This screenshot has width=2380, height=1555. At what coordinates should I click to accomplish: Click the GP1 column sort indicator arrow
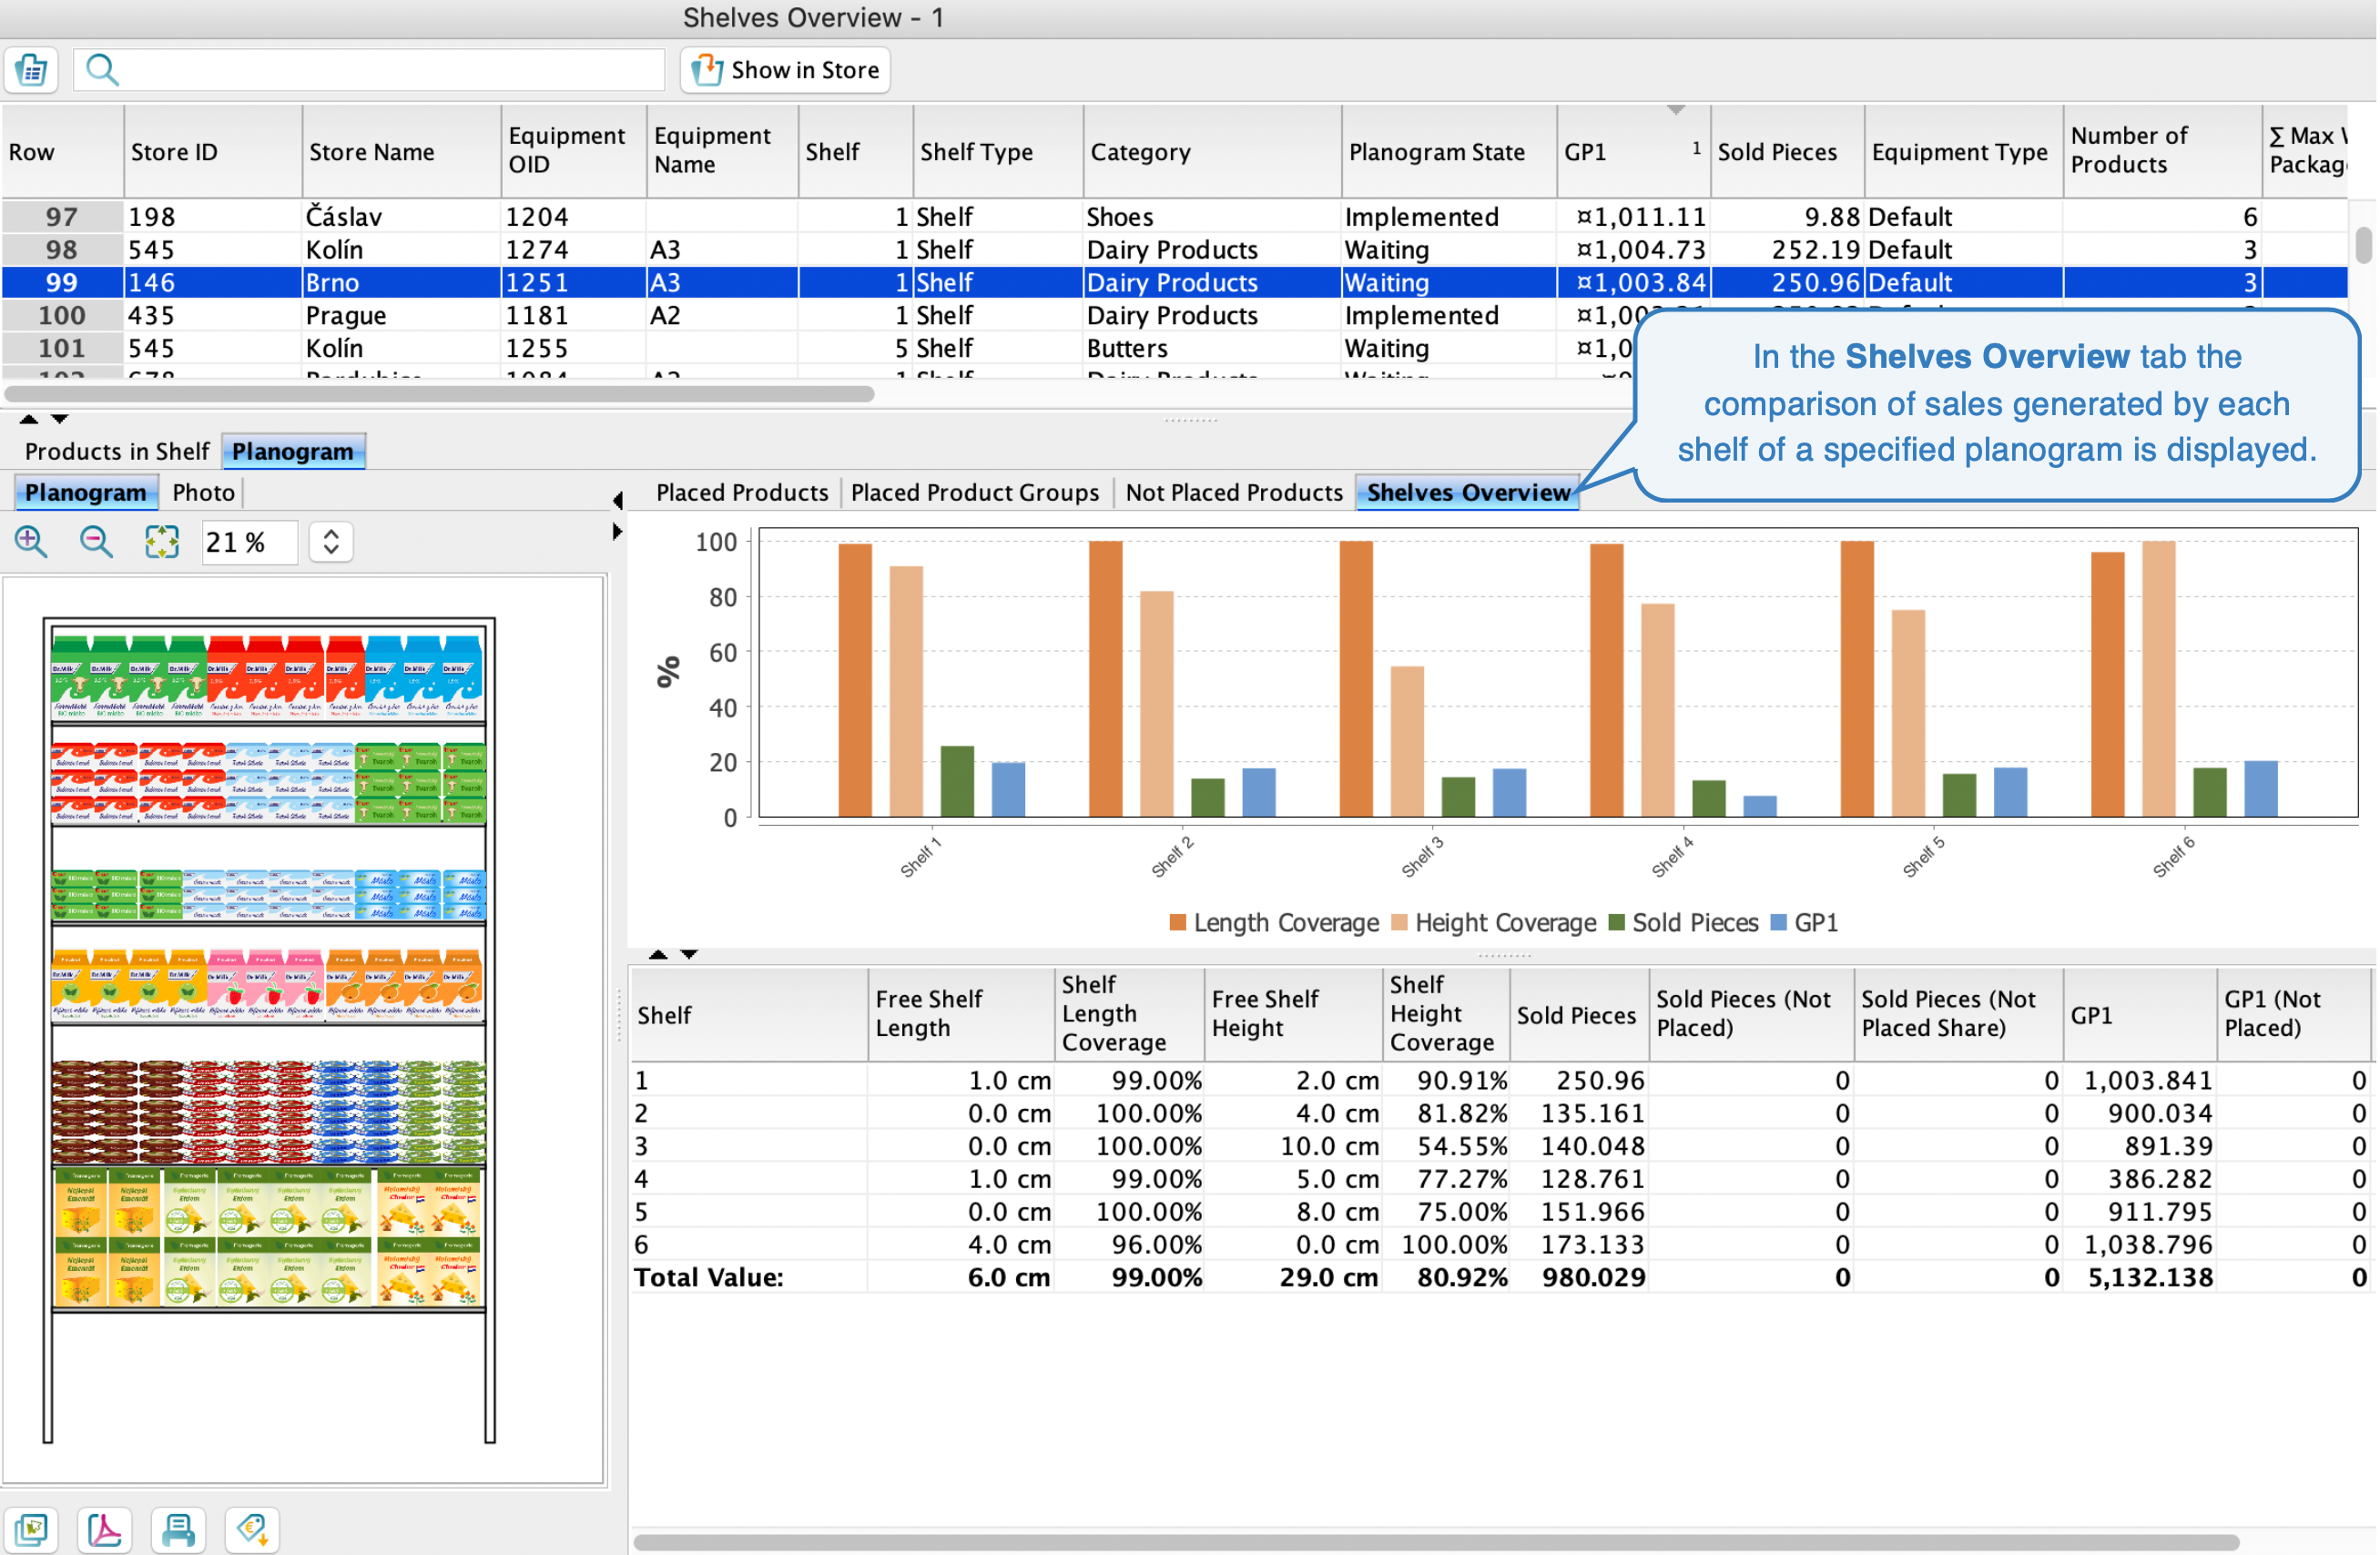[1676, 110]
